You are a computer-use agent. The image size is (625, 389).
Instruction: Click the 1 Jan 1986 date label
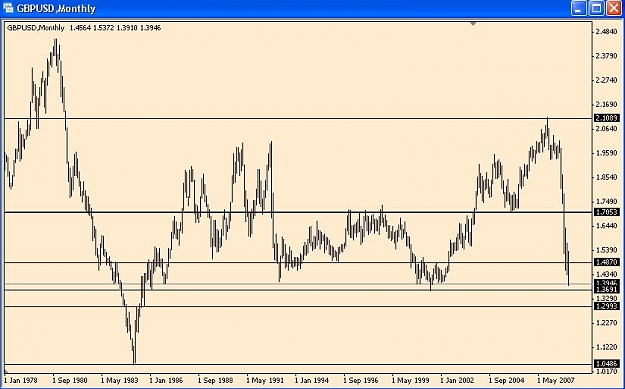click(166, 380)
